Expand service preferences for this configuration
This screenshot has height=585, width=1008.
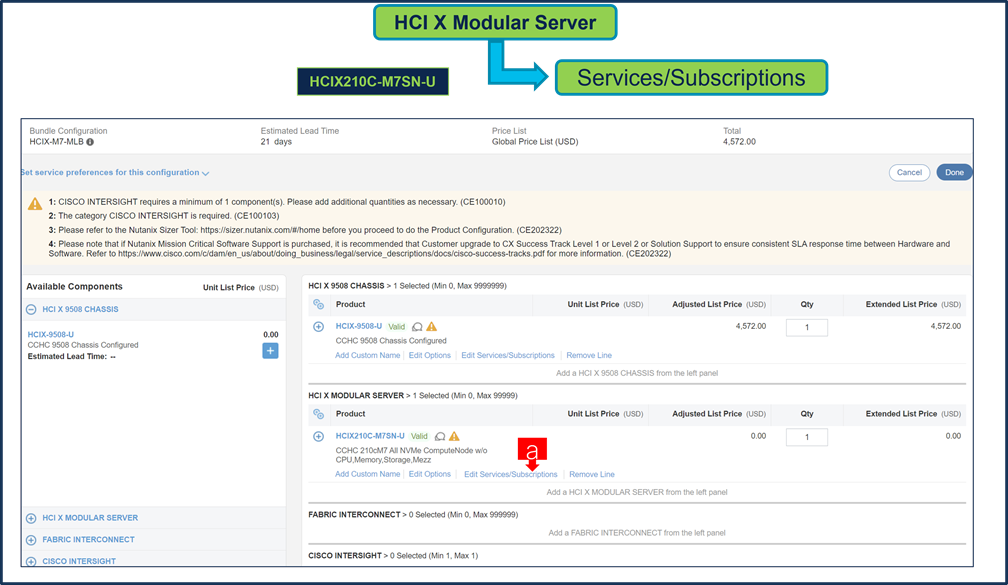click(x=115, y=172)
